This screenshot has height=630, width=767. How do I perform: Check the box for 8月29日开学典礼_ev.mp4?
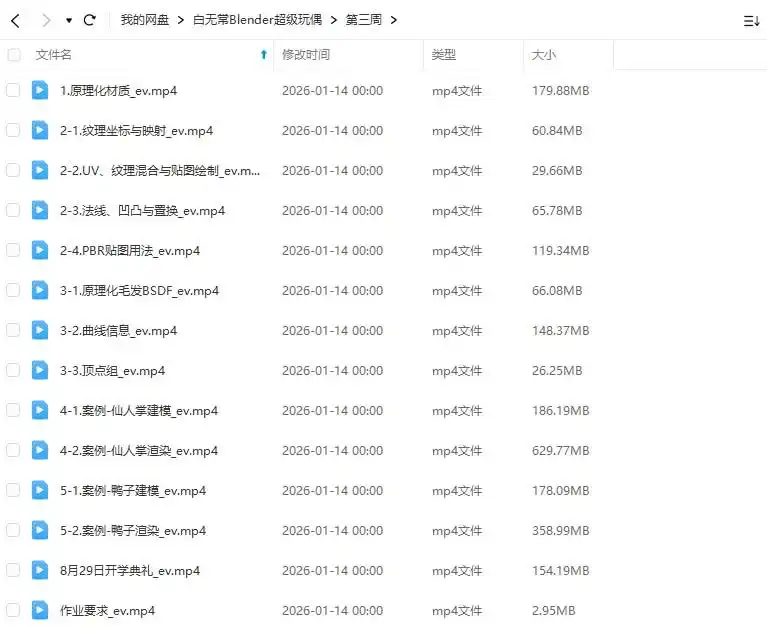(13, 570)
